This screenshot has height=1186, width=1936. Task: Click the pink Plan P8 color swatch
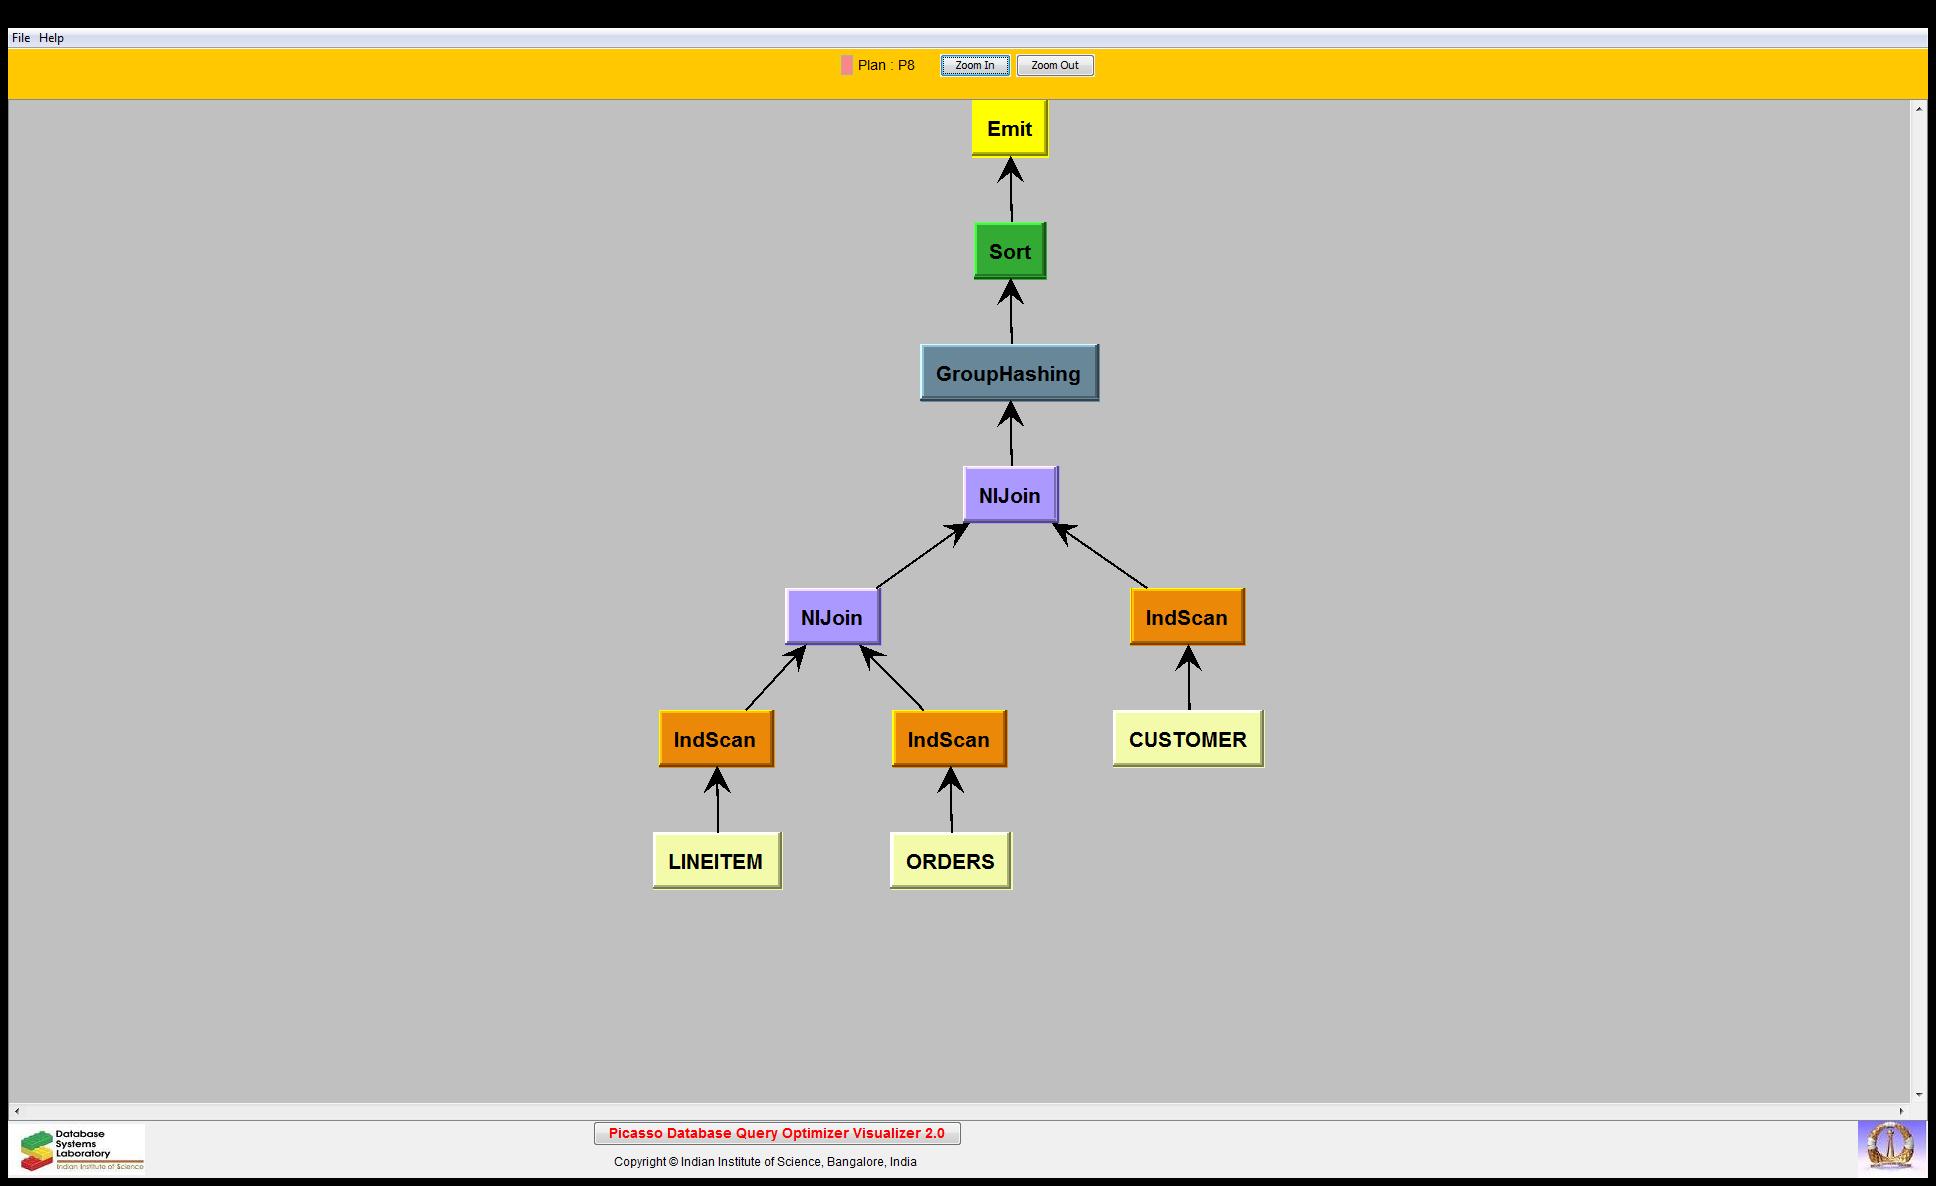pos(847,65)
